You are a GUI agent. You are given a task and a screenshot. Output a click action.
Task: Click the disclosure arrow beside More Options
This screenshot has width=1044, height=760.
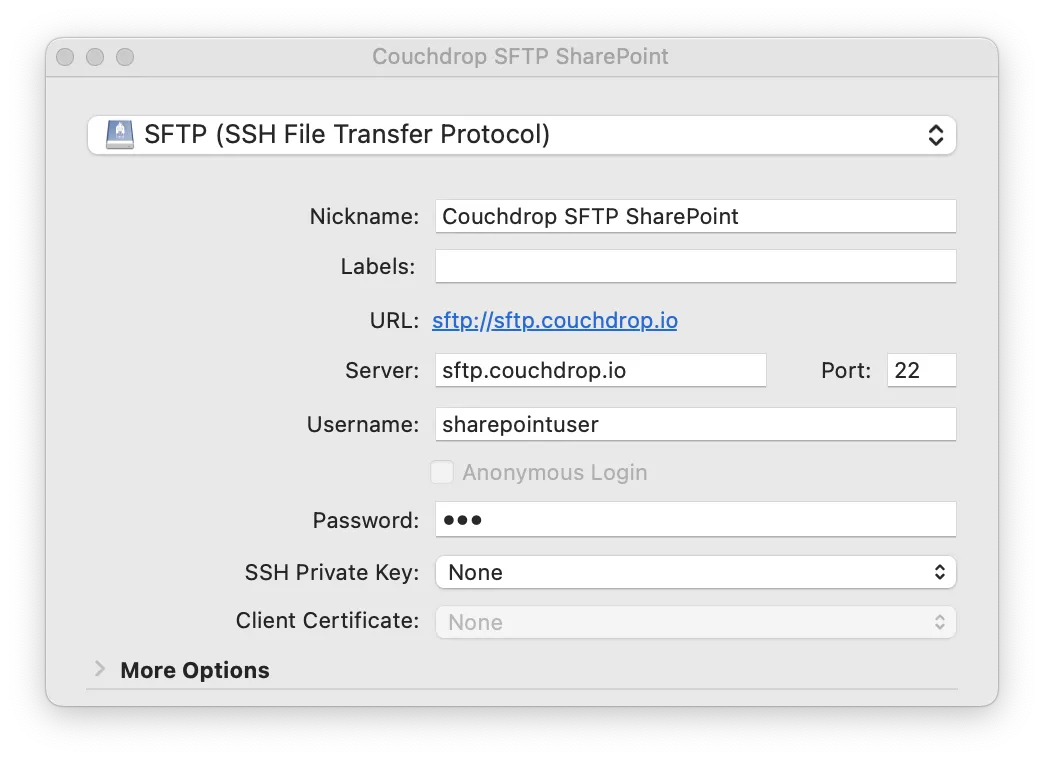99,670
